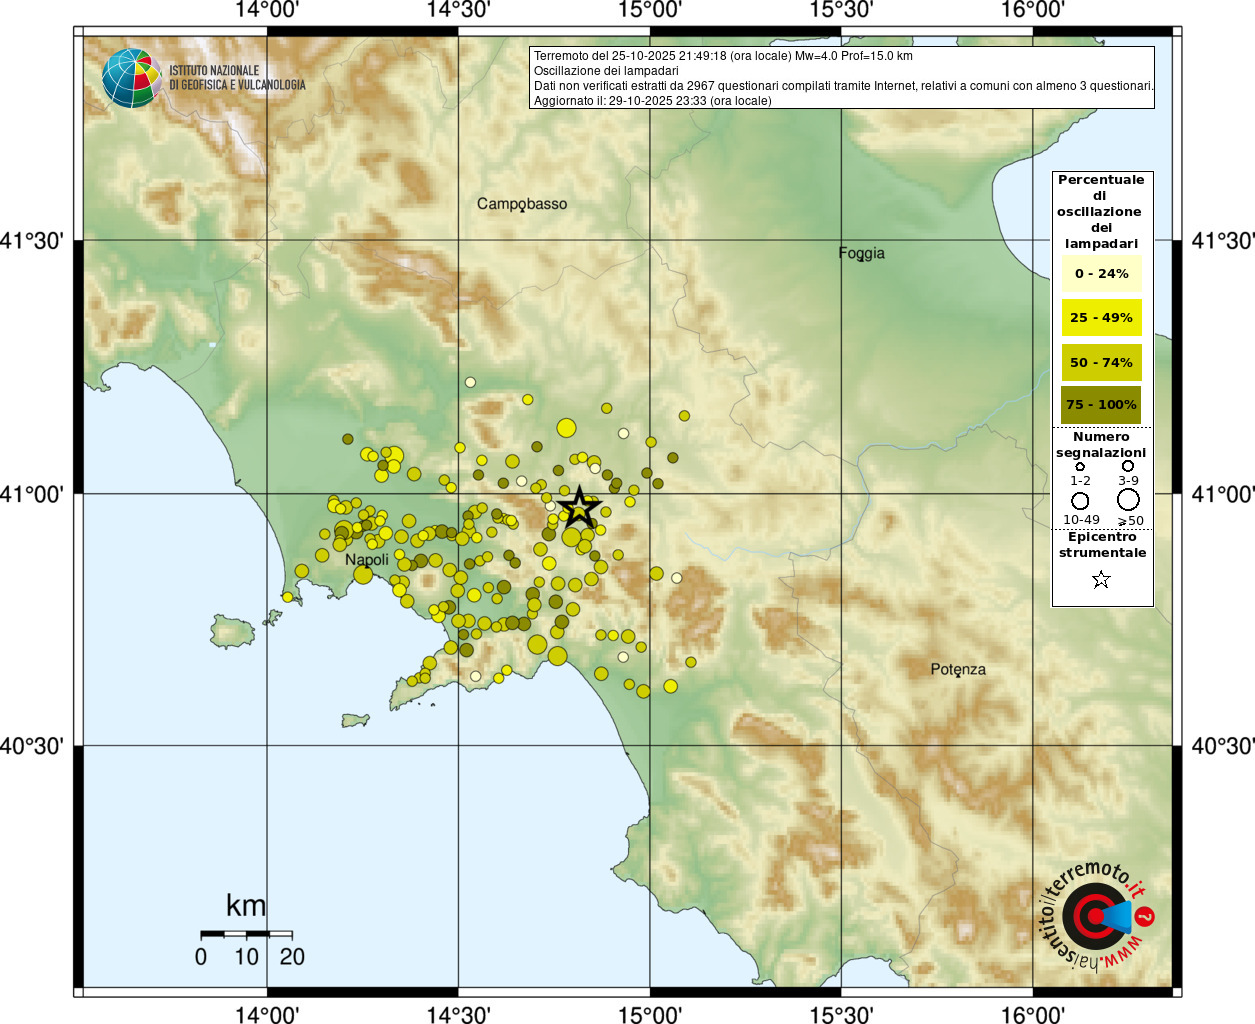Image resolution: width=1255 pixels, height=1024 pixels.
Task: Click the bottom 15°30' longitude label
Action: click(841, 1014)
